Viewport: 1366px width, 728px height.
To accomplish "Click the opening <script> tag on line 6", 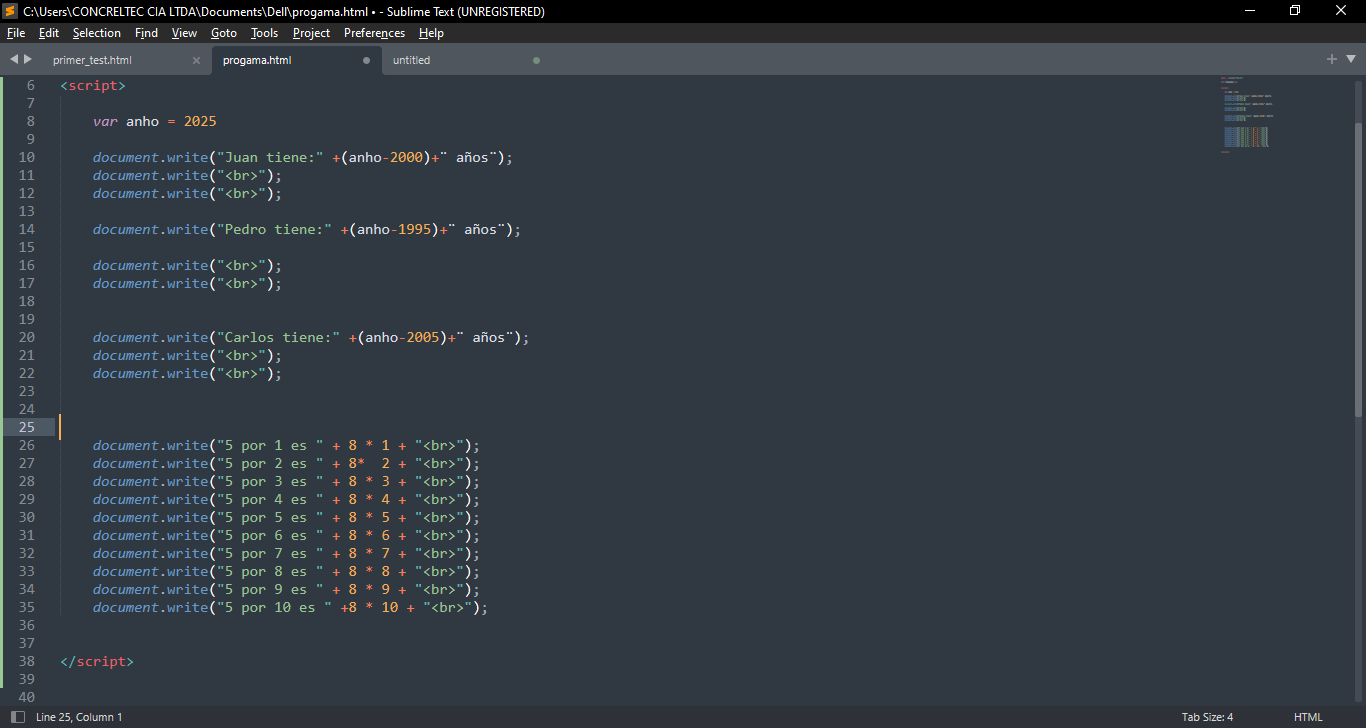I will (93, 85).
